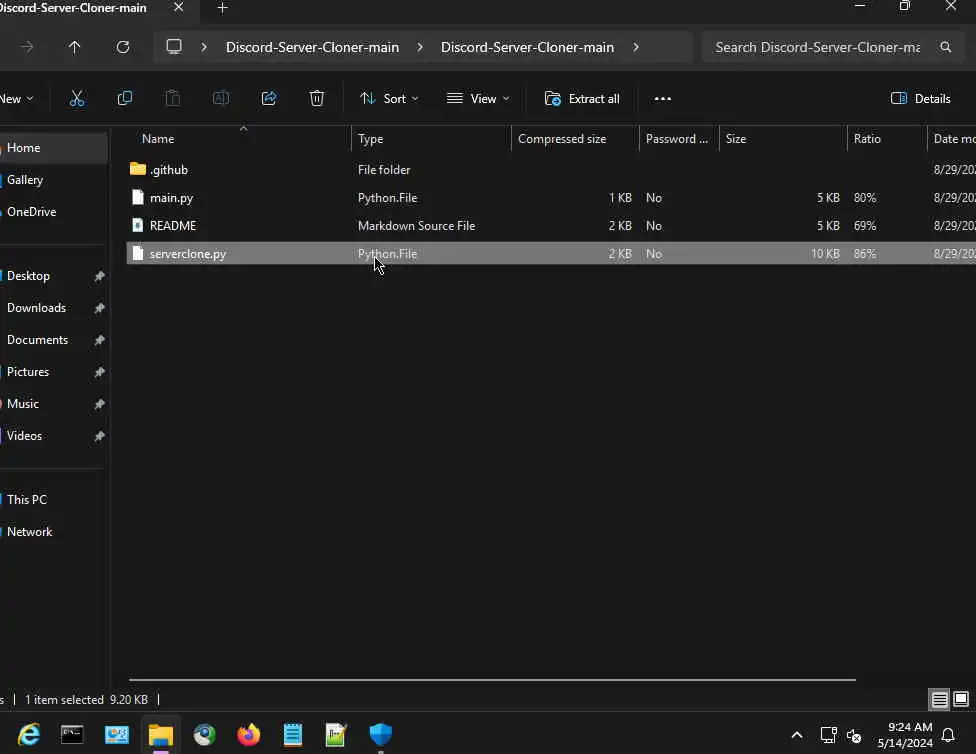
Task: Click the Cut scissors icon
Action: tap(77, 98)
